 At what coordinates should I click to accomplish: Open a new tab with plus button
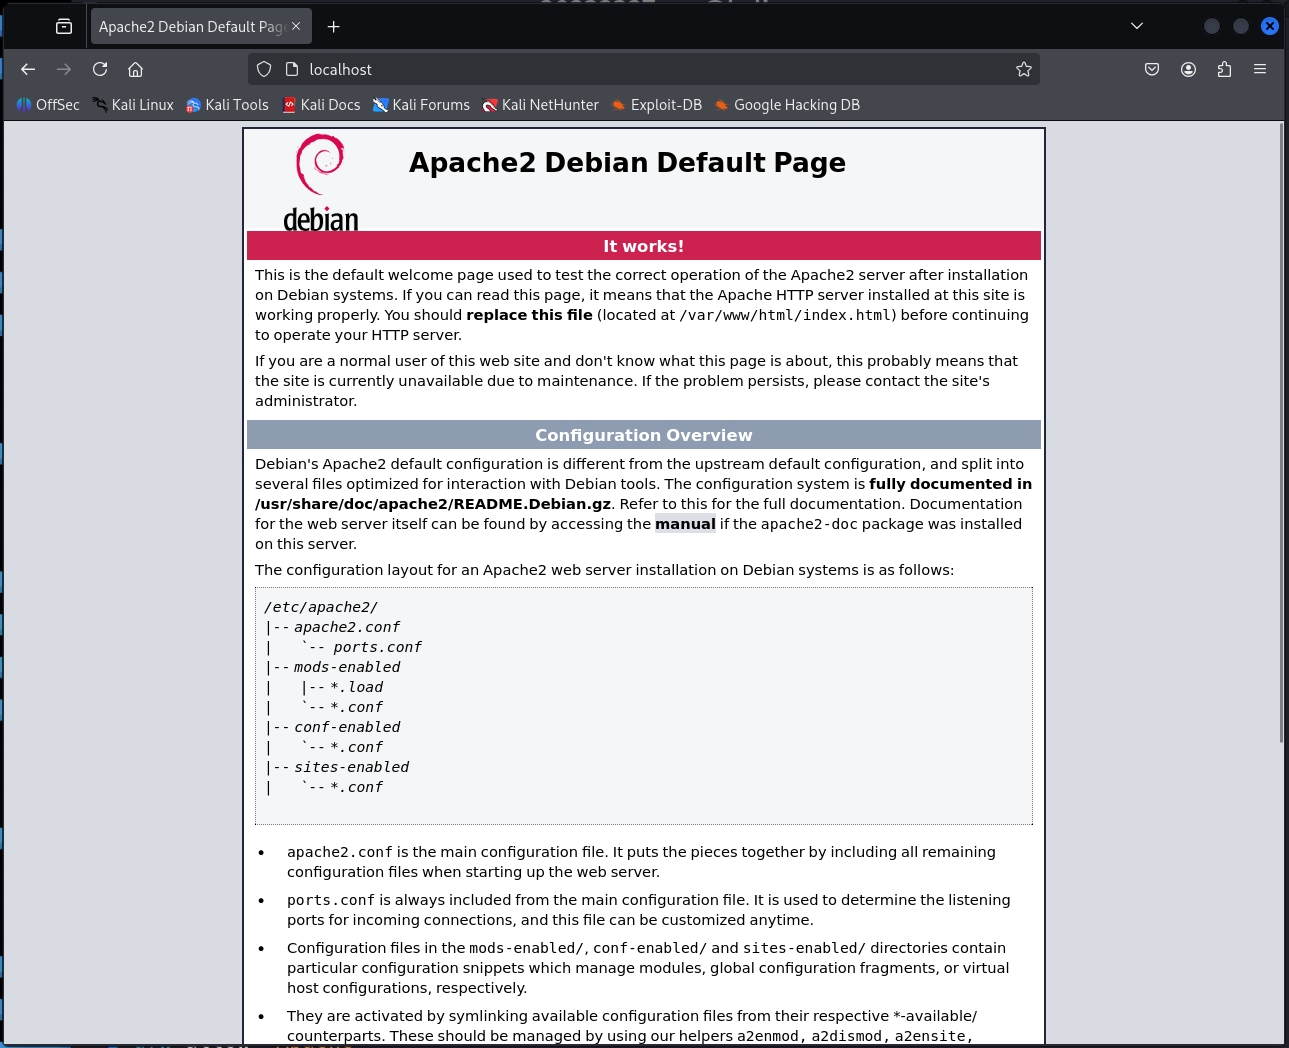[x=334, y=27]
